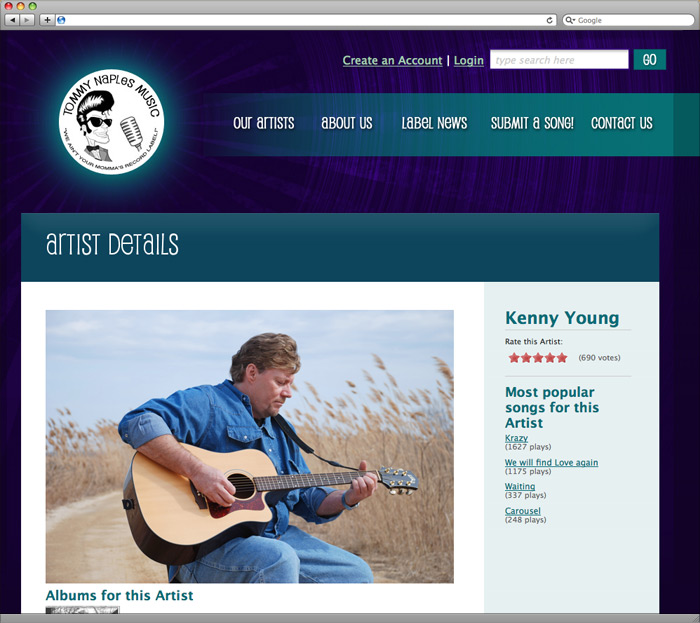Viewport: 700px width, 623px height.
Task: Rate the artist with the first star
Action: (x=514, y=357)
